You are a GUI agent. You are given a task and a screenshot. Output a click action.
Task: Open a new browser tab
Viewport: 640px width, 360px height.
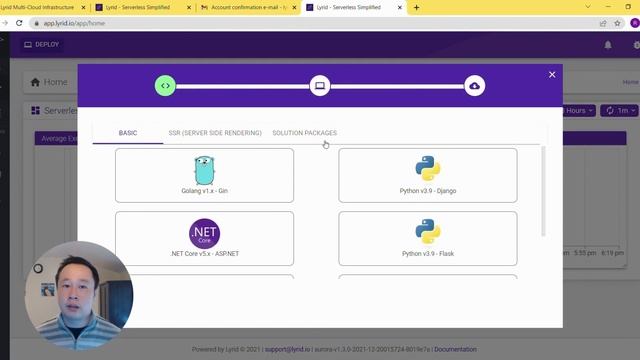[x=416, y=7]
